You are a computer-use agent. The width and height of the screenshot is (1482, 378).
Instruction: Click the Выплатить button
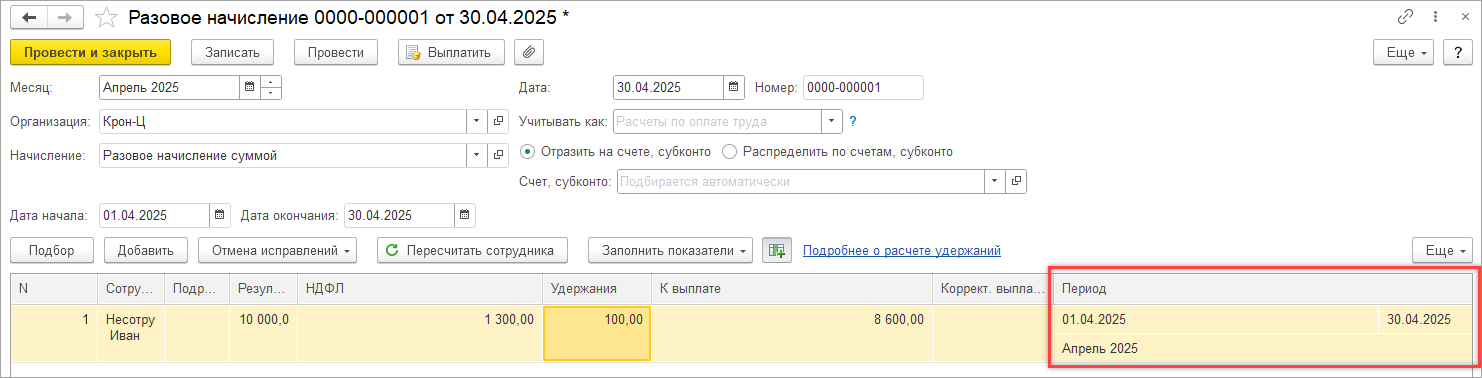[x=450, y=52]
